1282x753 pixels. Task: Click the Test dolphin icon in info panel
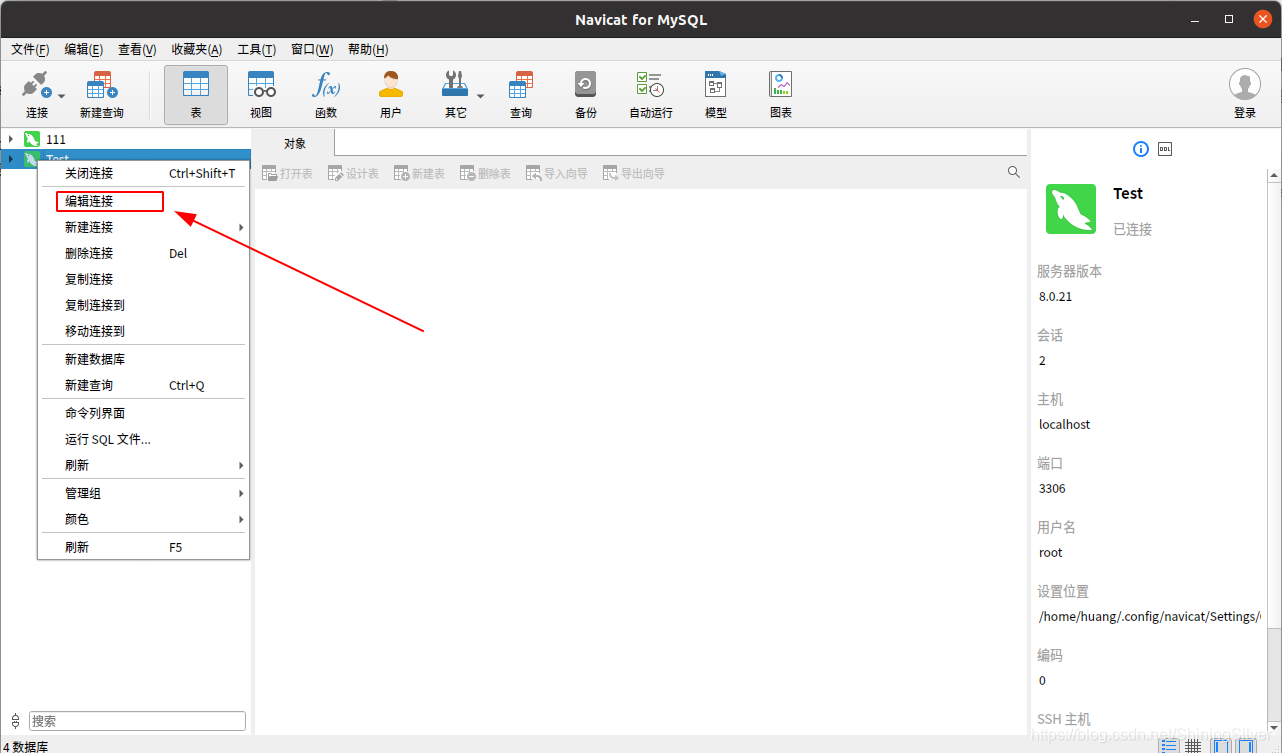(x=1071, y=209)
